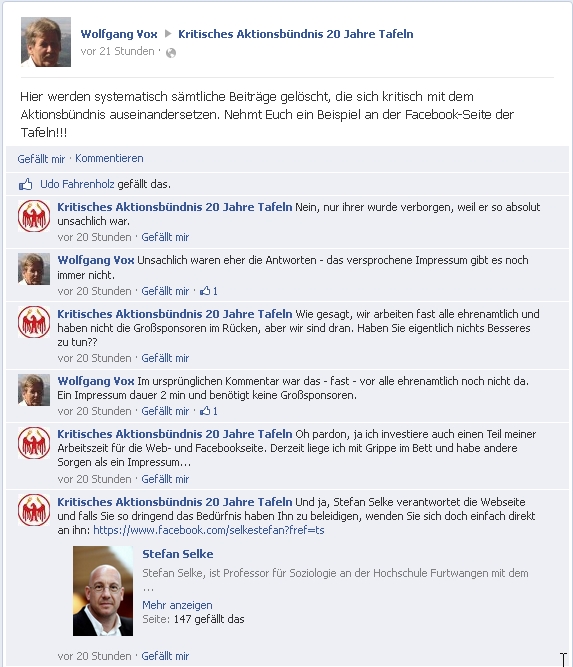Open the Wolfgang Vox name in the post header
The width and height of the screenshot is (573, 667).
119,34
